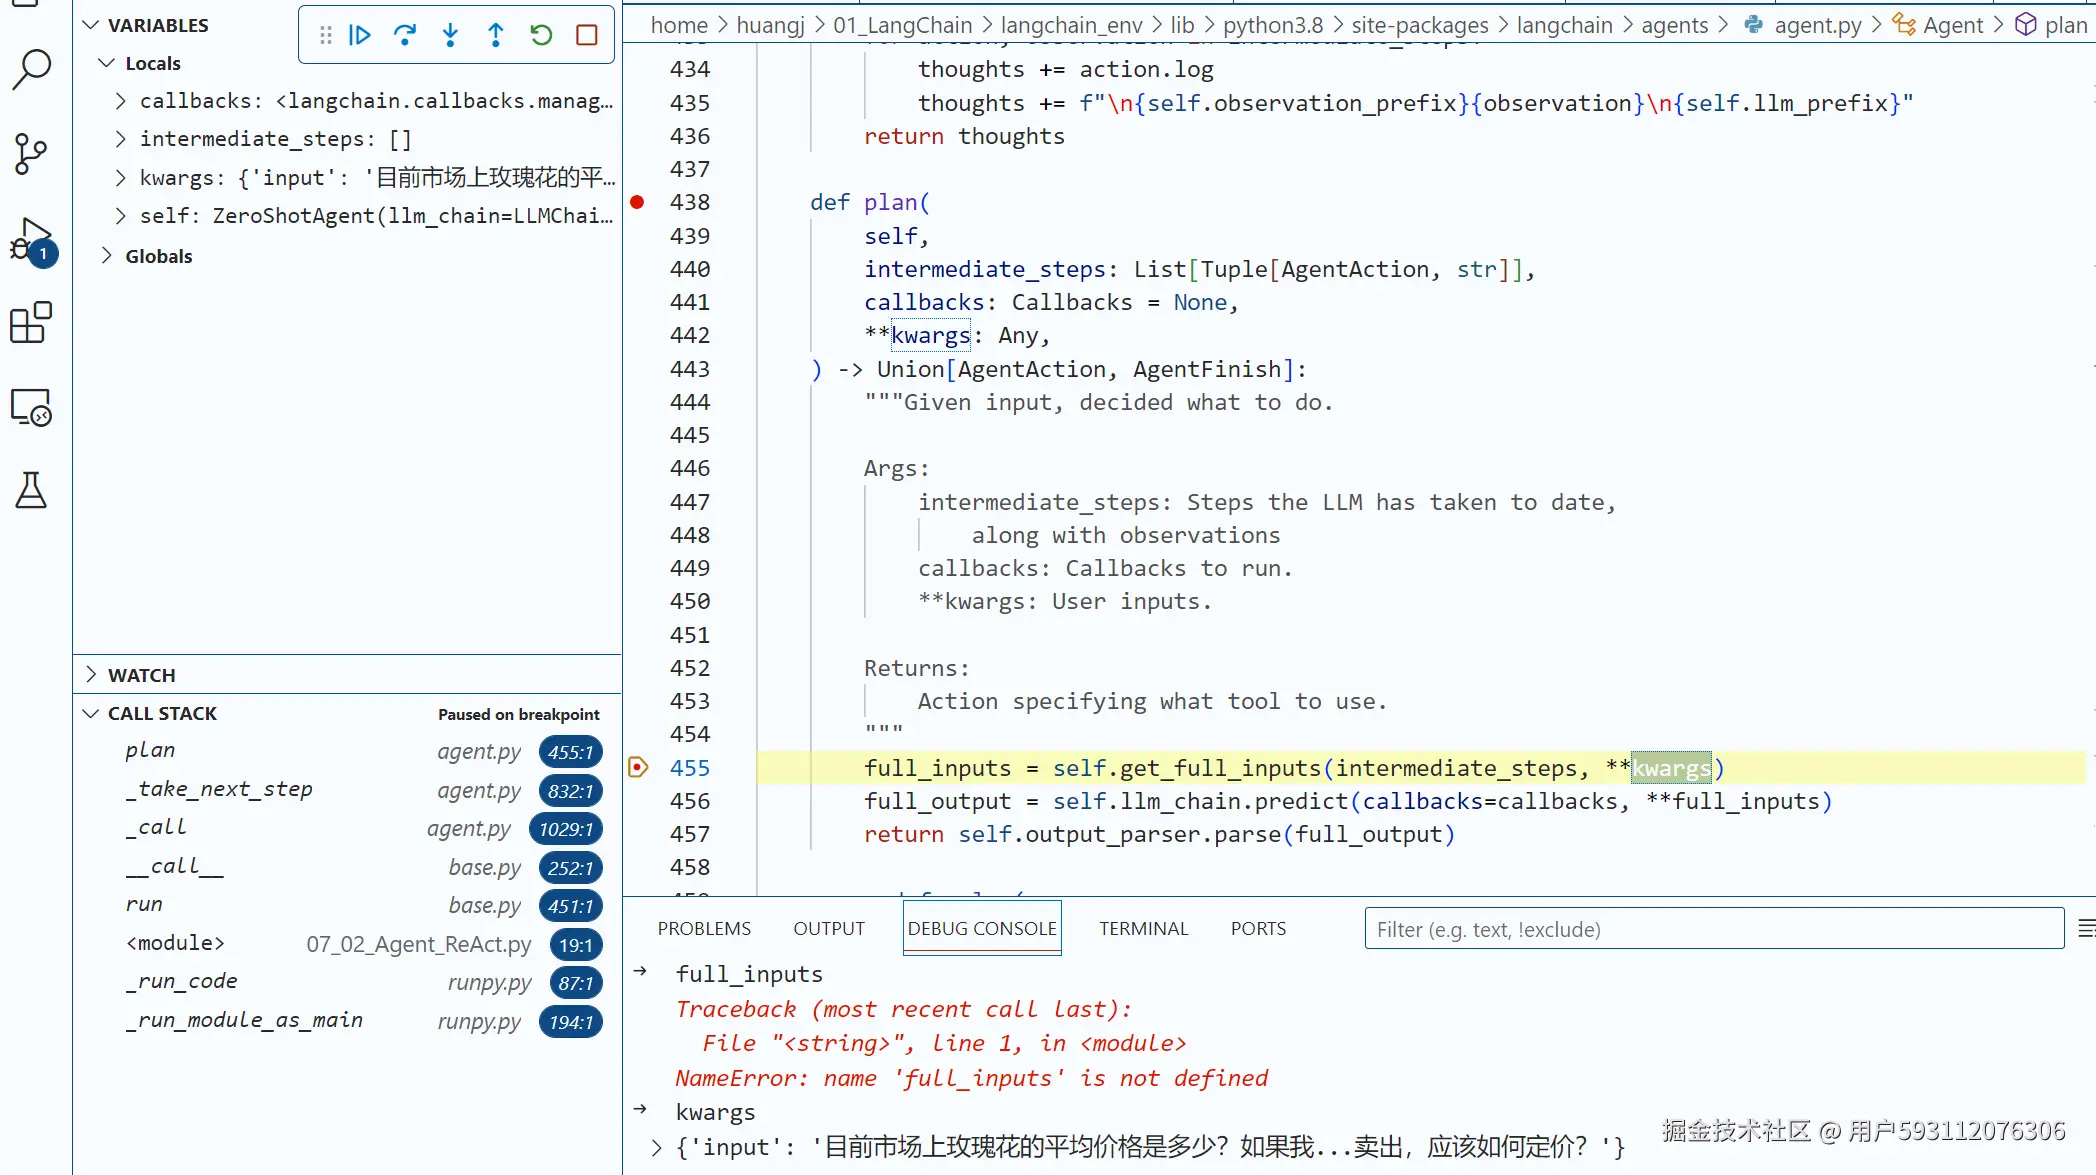Stop the debugger with the square icon
Viewport: 2096px width, 1175px height.
[x=587, y=36]
